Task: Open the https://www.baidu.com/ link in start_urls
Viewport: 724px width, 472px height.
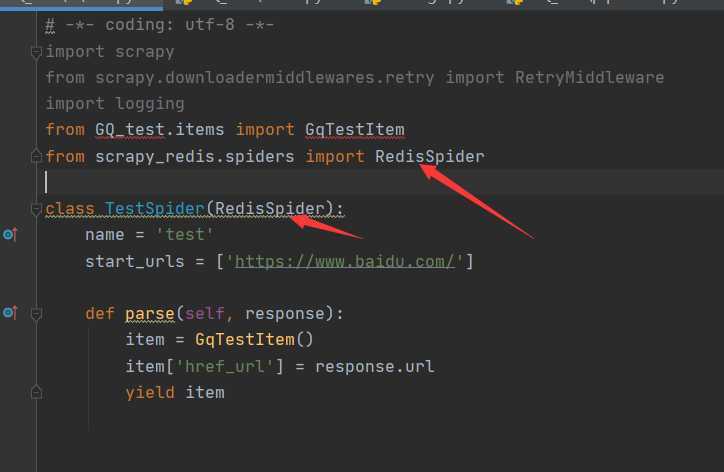Action: [x=345, y=262]
